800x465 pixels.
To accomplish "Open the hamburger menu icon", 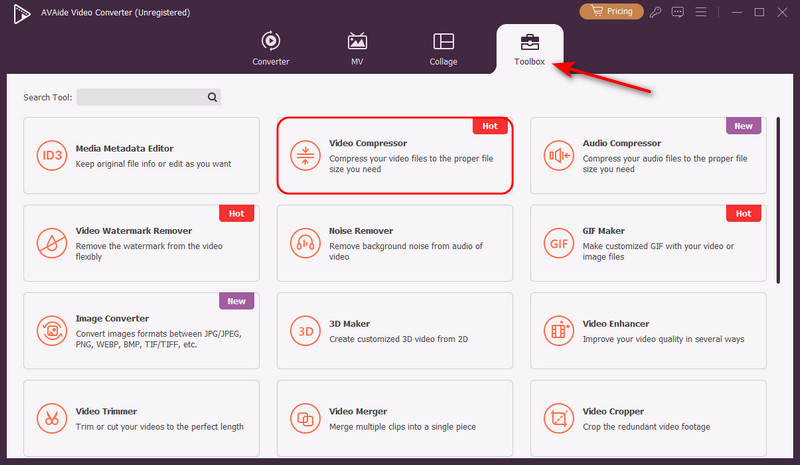I will pos(701,12).
